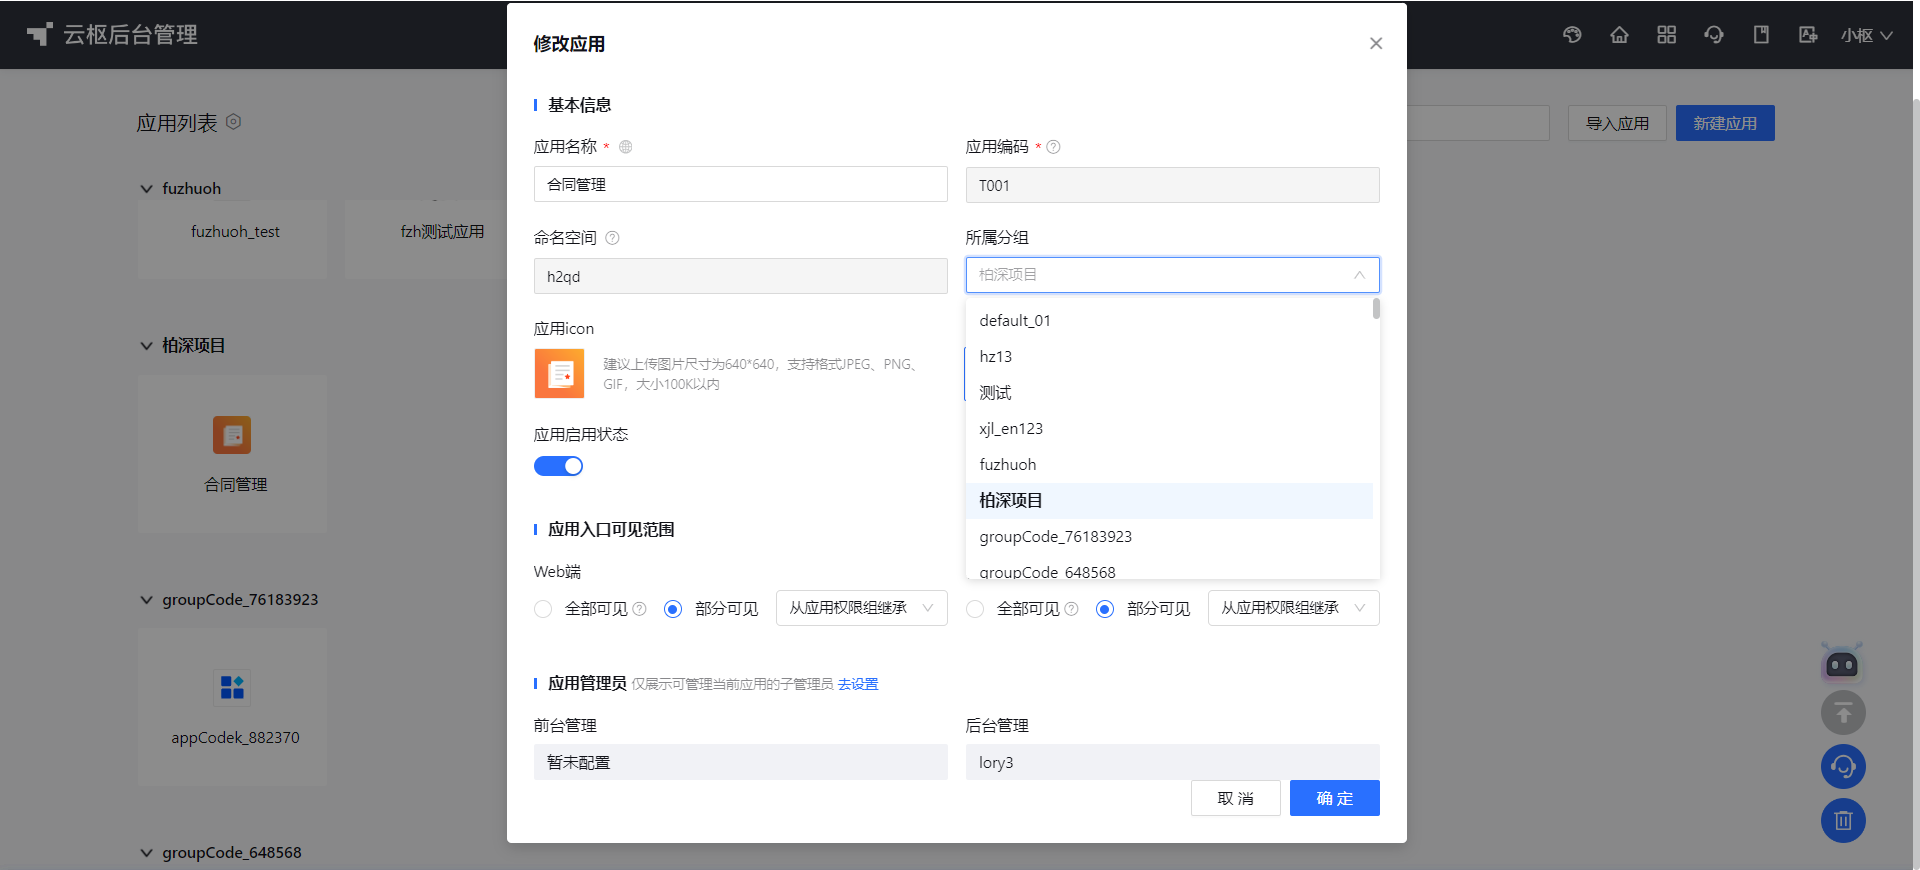Image resolution: width=1920 pixels, height=870 pixels.
Task: Click the headset support icon in header
Action: pyautogui.click(x=1714, y=35)
